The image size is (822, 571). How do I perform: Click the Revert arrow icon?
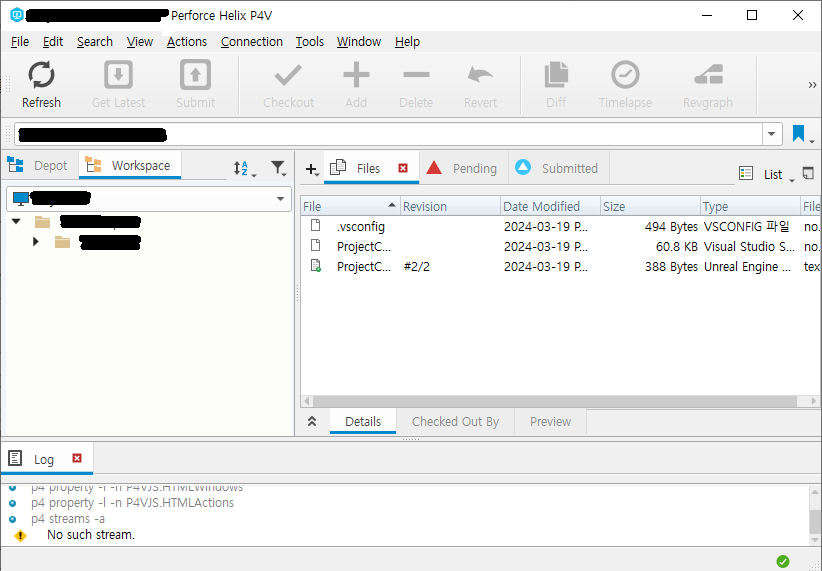click(x=480, y=74)
